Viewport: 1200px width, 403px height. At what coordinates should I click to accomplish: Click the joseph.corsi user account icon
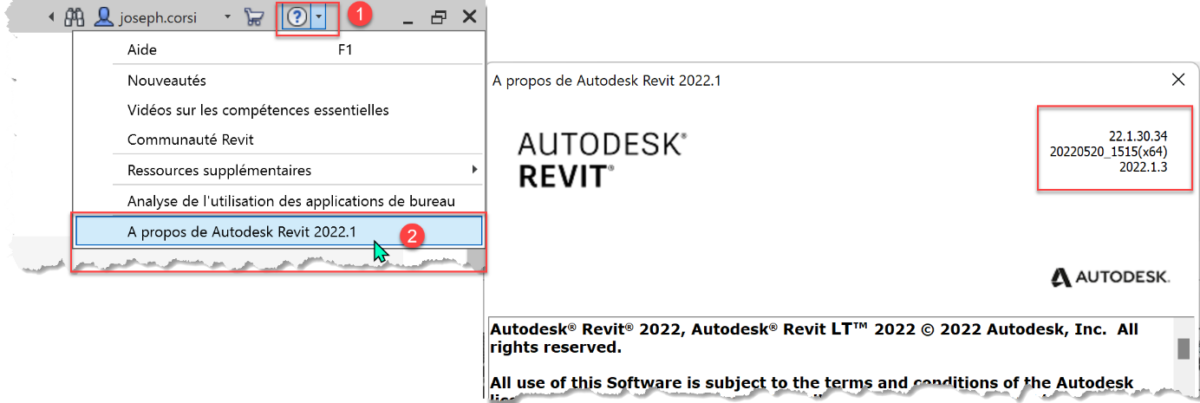102,17
